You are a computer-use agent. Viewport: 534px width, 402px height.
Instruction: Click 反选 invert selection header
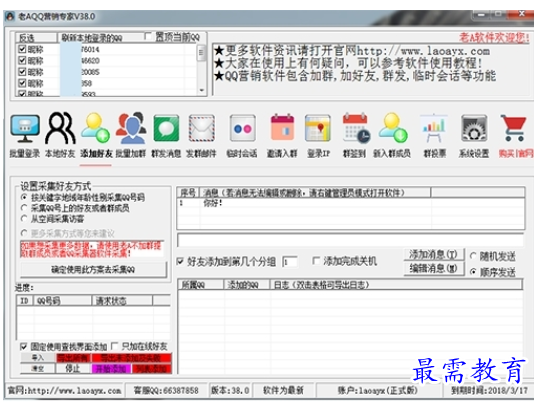(36, 37)
